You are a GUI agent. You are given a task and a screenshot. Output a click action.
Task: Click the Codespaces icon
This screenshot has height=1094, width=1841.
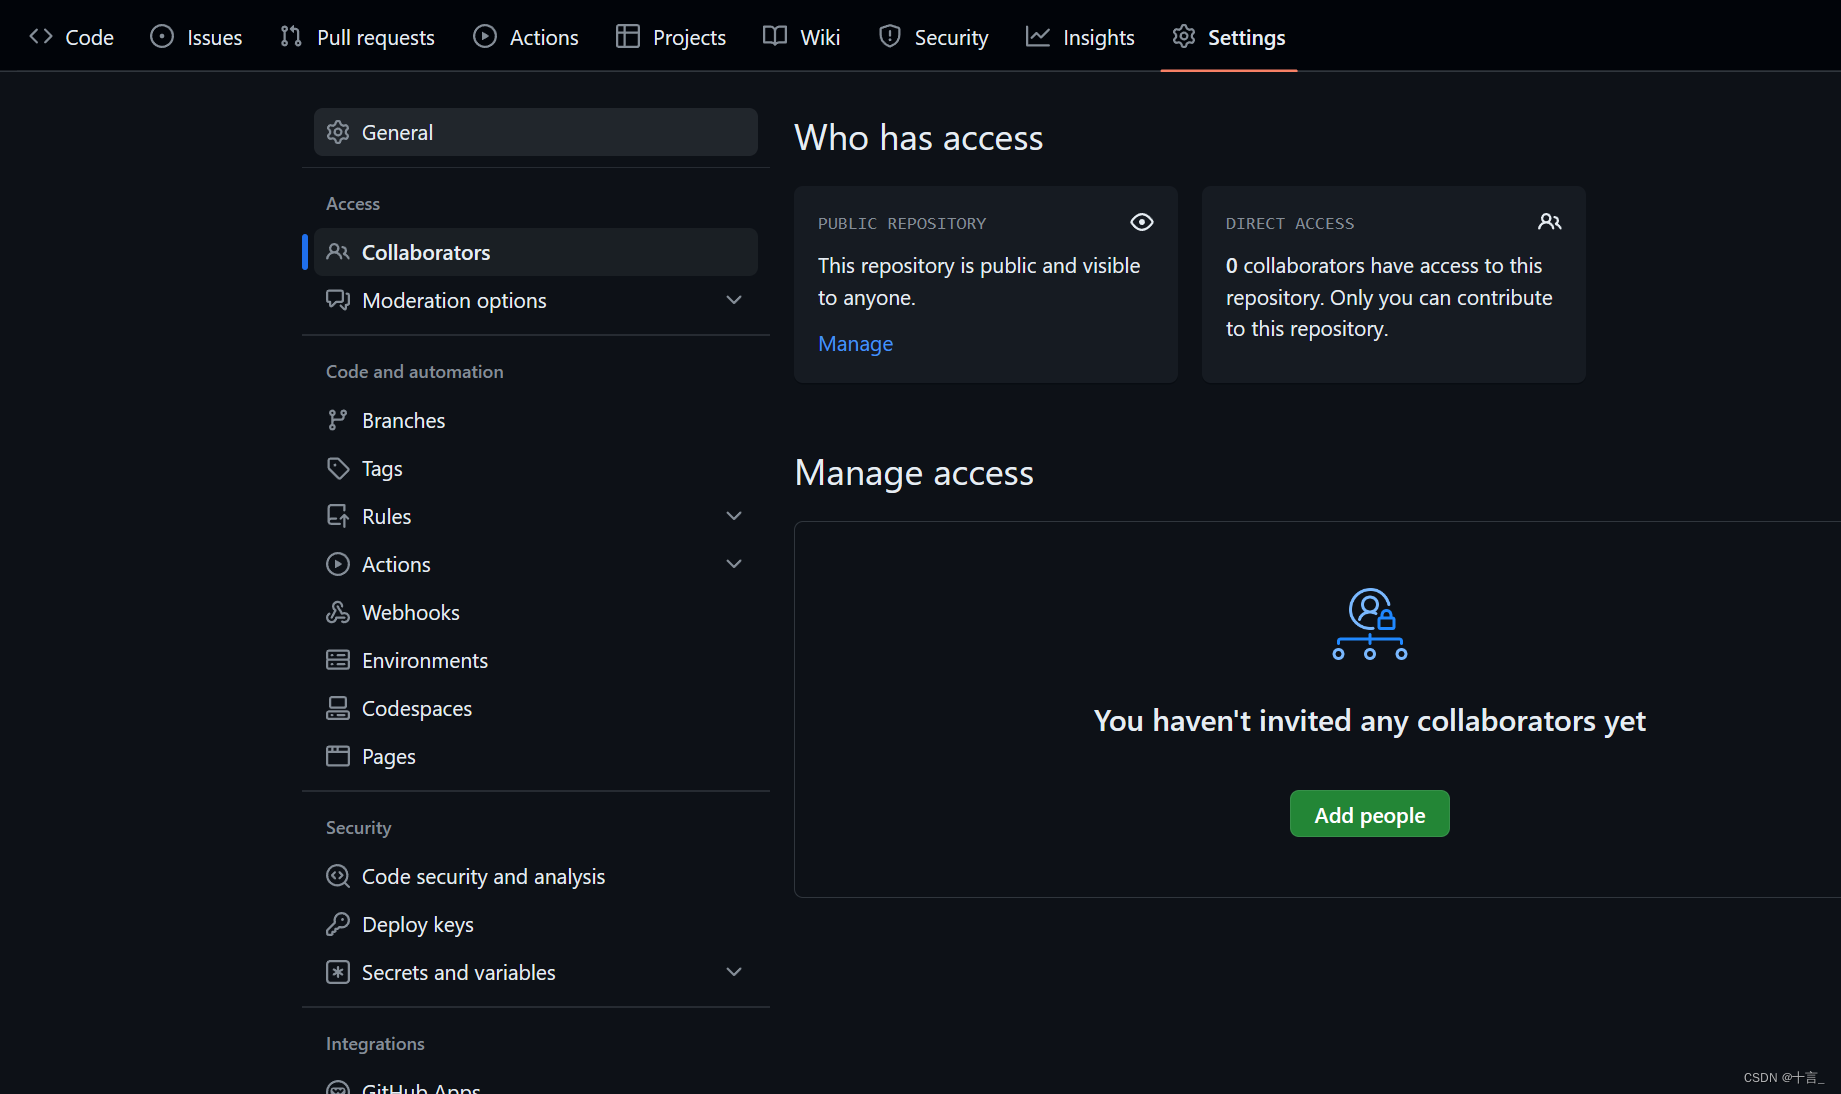(338, 708)
